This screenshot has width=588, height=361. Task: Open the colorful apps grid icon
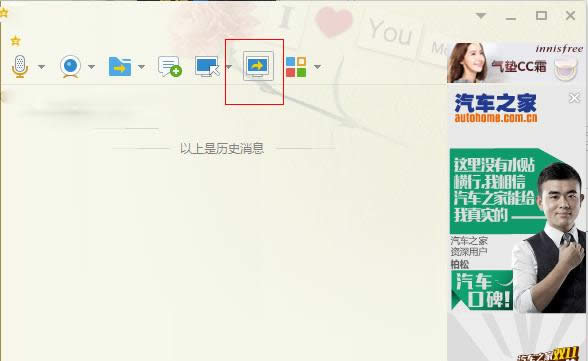click(296, 67)
